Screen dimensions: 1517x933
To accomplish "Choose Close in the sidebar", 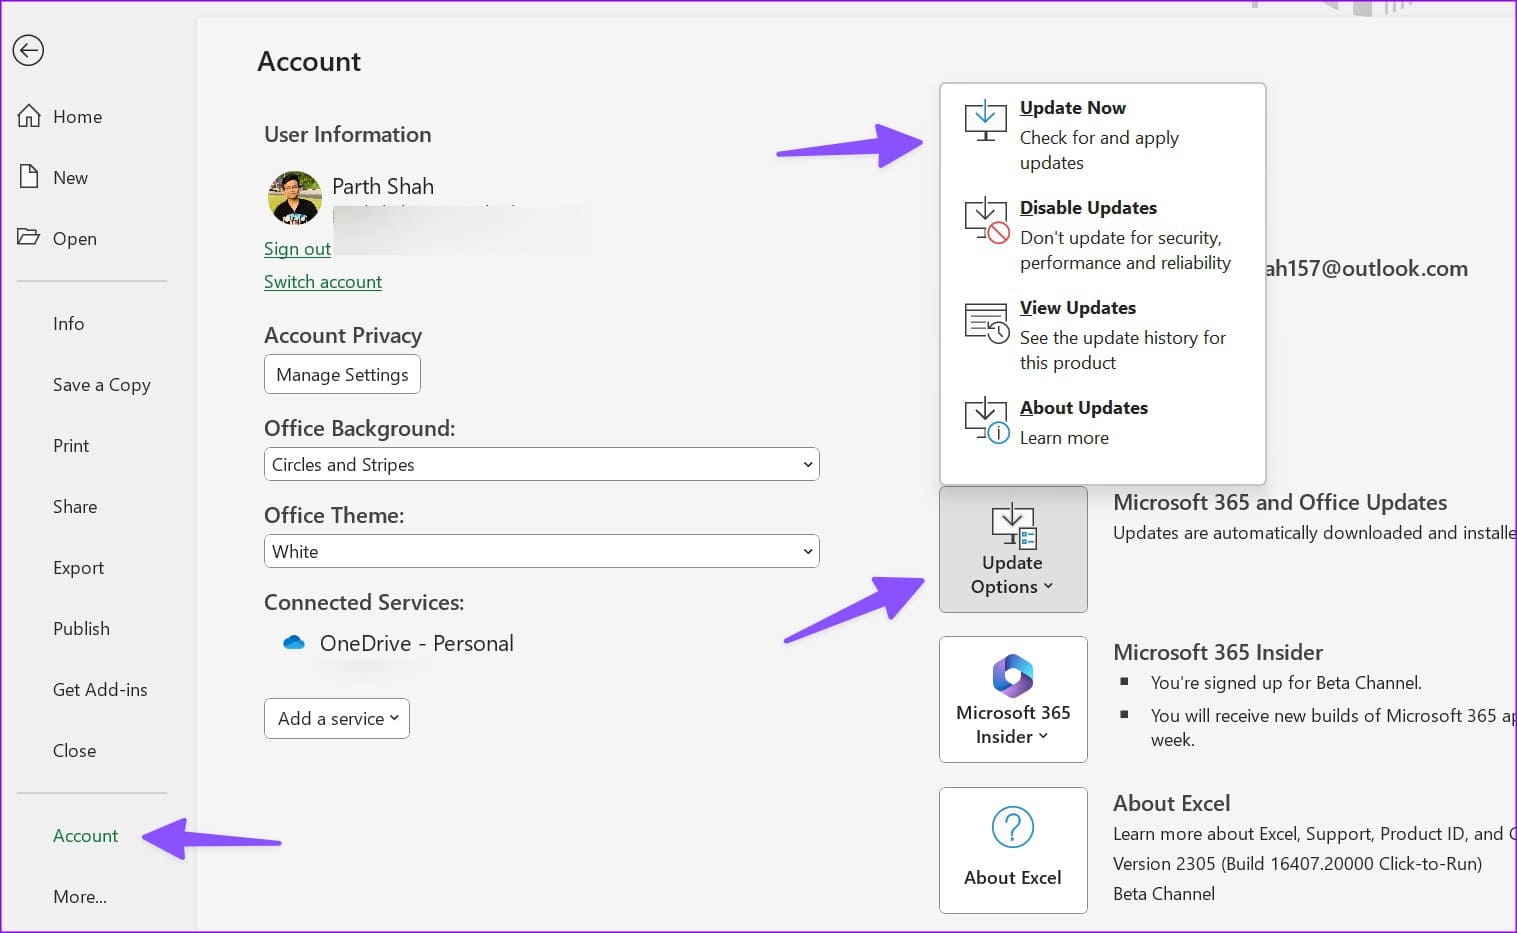I will point(75,750).
